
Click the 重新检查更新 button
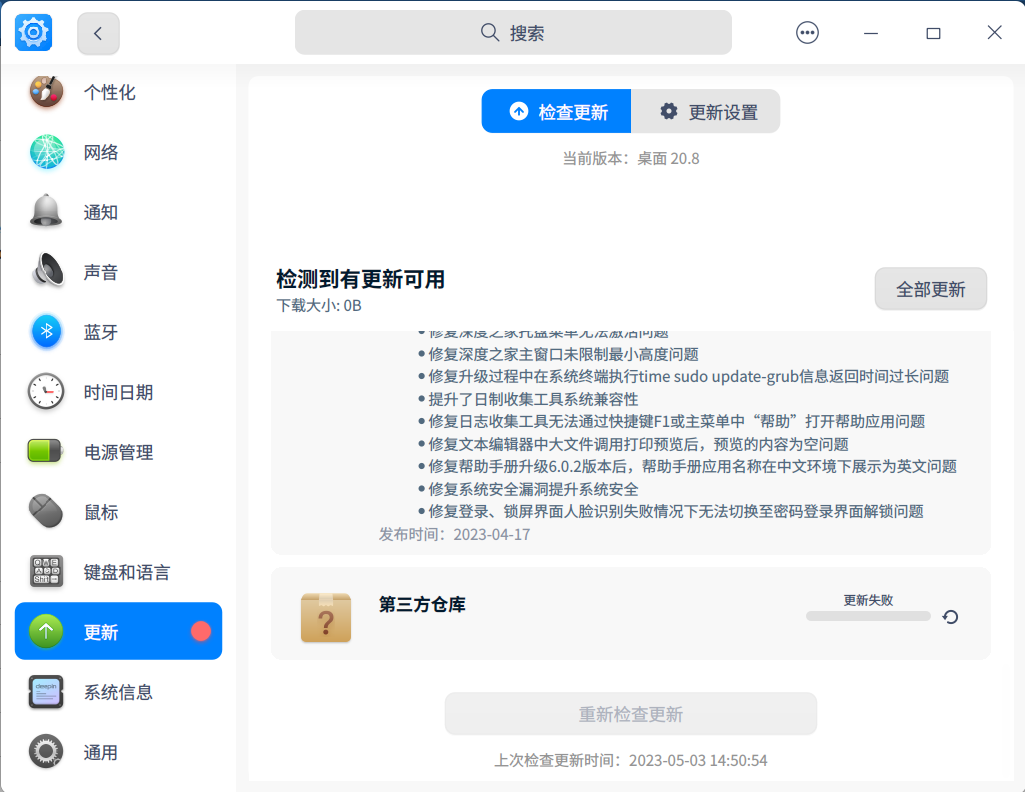(x=631, y=714)
